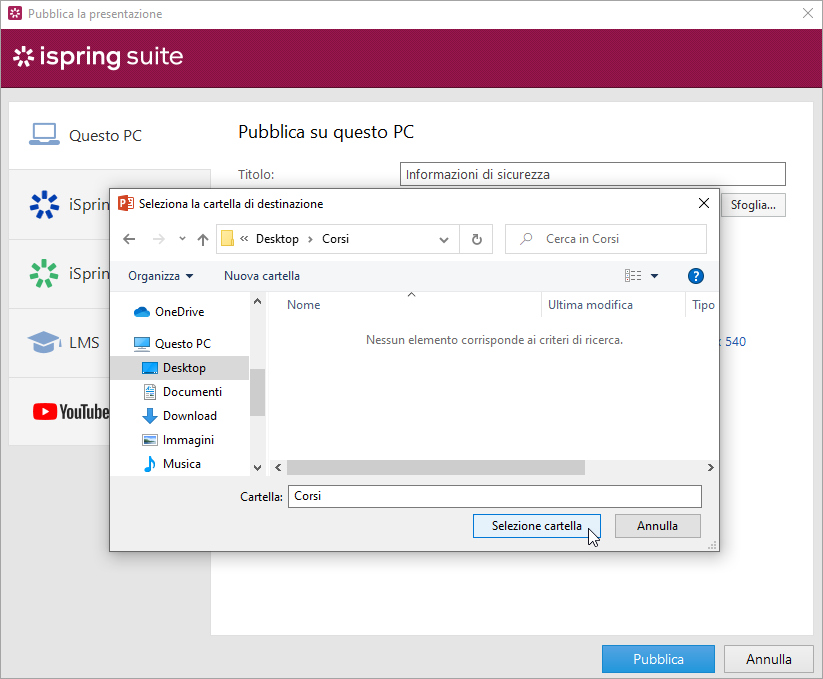Click the back arrow in folder dialog

coord(128,239)
